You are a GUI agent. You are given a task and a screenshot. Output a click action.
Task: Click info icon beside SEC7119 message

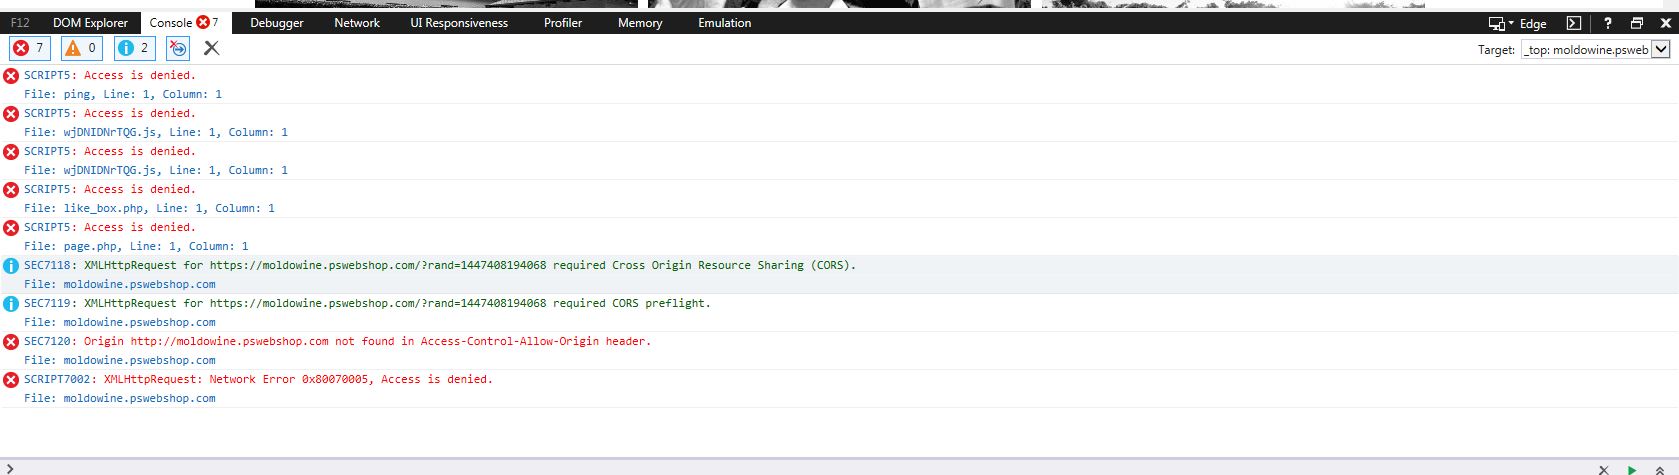[11, 304]
